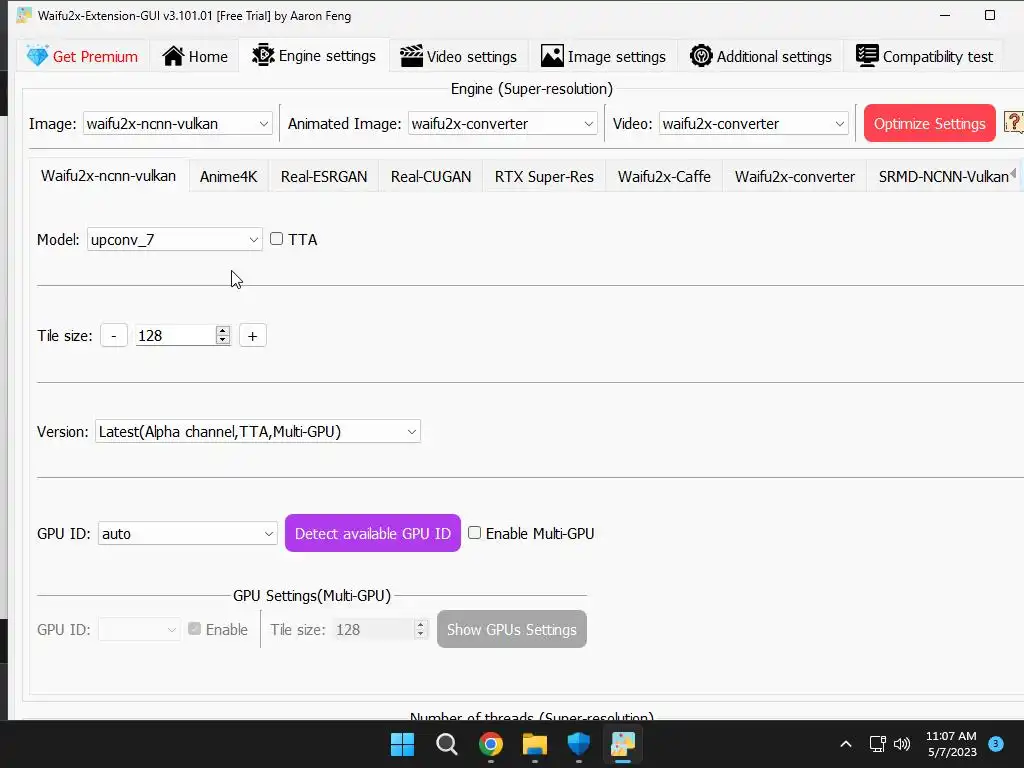Open the Additional settings tab
The image size is (1024, 768).
point(761,57)
